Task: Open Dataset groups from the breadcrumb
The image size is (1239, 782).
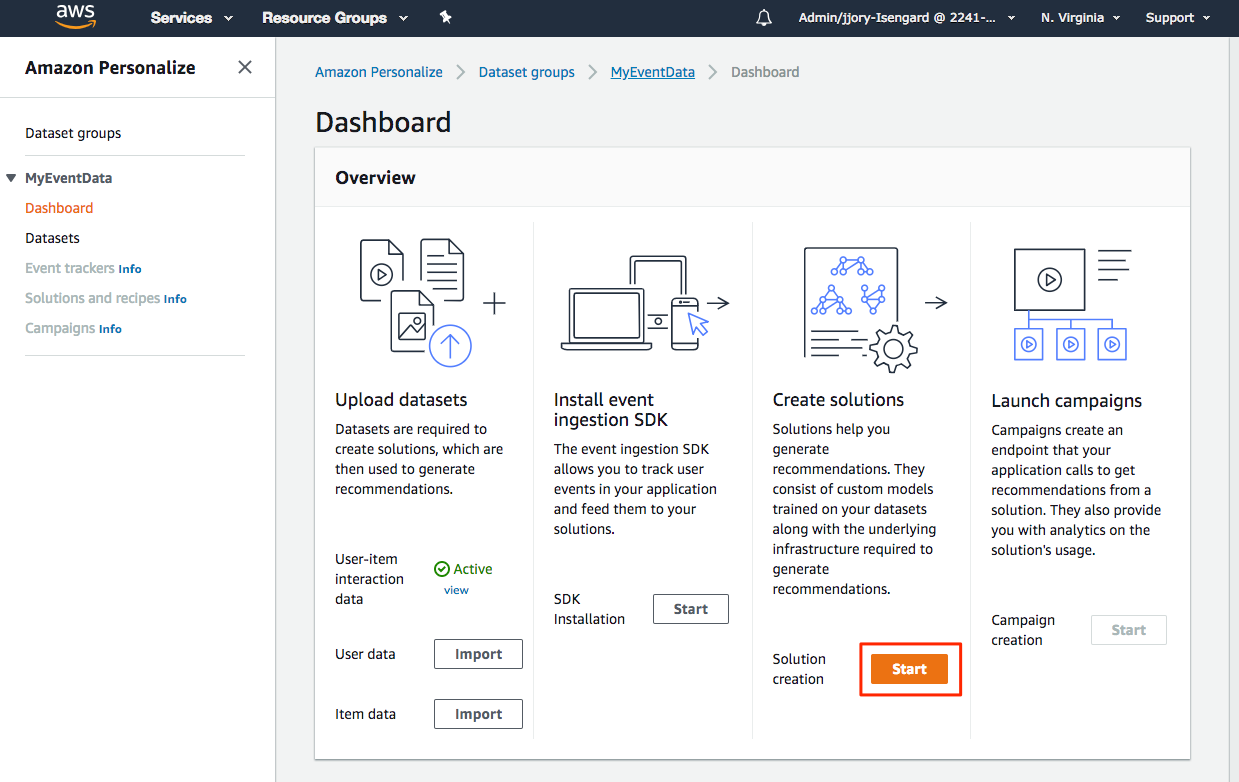Action: point(526,72)
